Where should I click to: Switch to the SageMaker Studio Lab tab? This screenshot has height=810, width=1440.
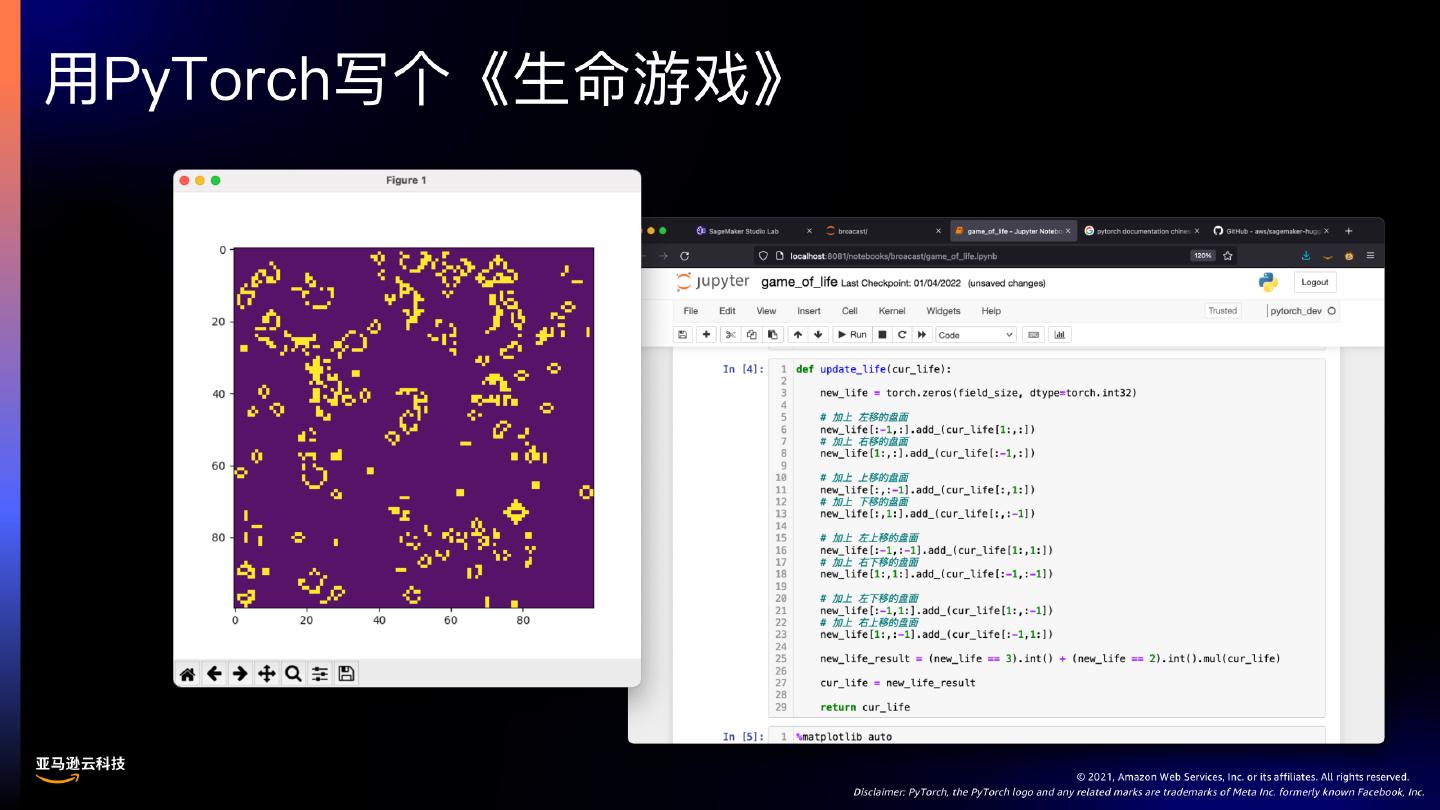click(x=742, y=231)
